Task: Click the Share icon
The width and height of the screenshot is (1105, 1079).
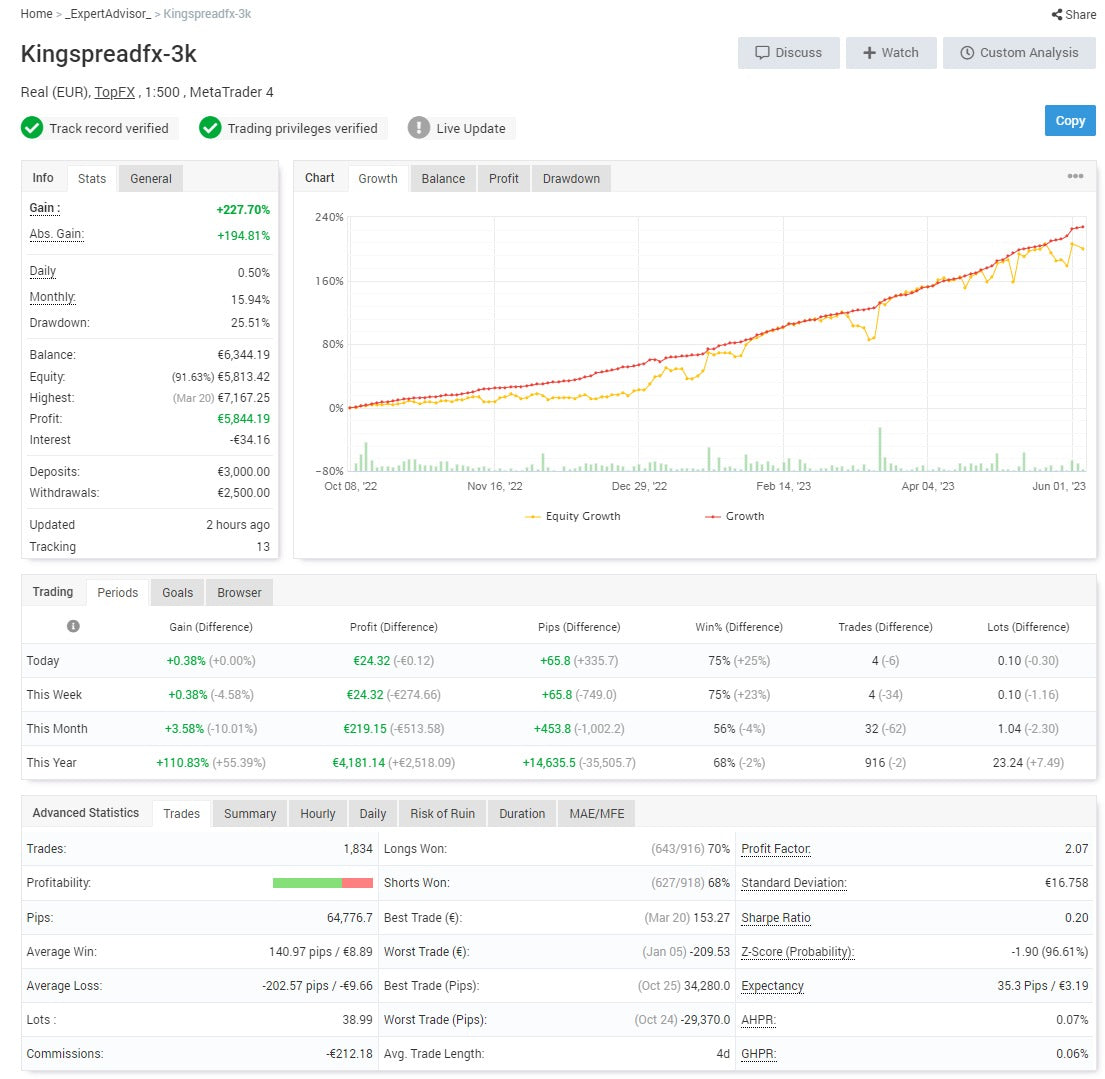Action: (1056, 14)
